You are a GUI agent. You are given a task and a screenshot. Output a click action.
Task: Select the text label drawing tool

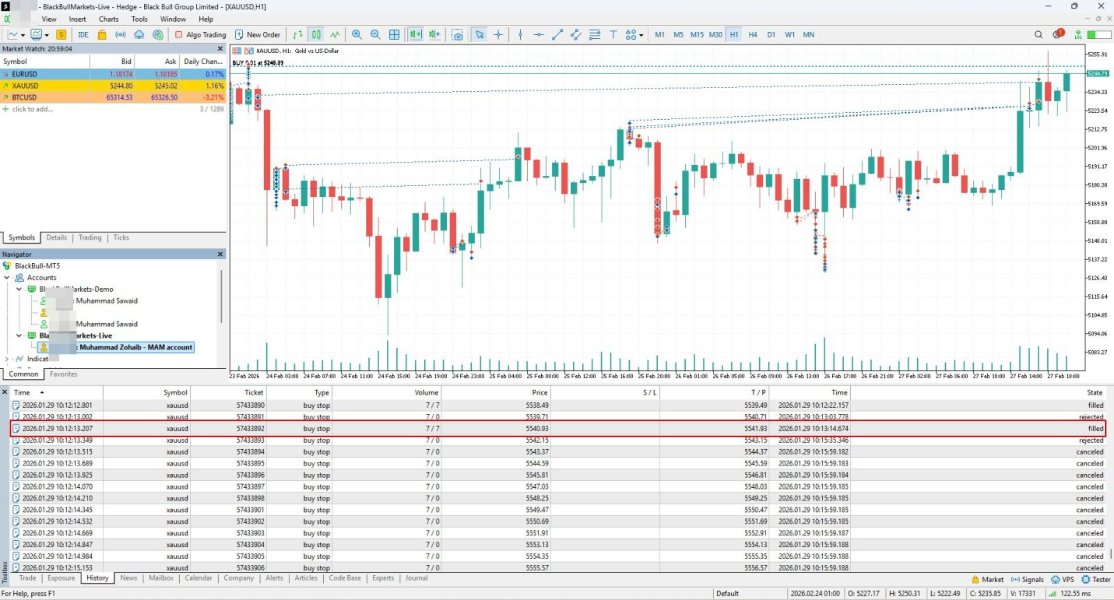click(612, 34)
